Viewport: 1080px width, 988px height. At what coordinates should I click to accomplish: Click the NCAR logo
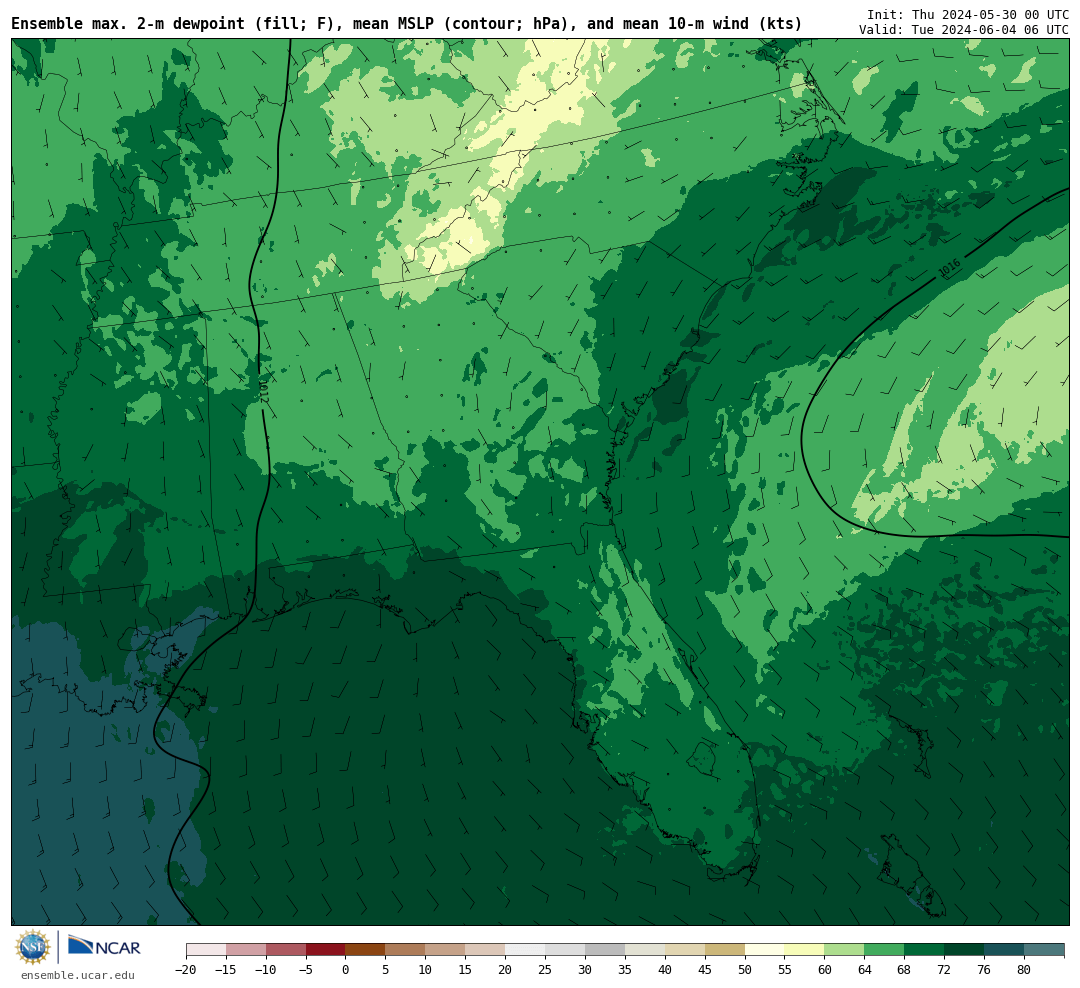click(x=104, y=946)
